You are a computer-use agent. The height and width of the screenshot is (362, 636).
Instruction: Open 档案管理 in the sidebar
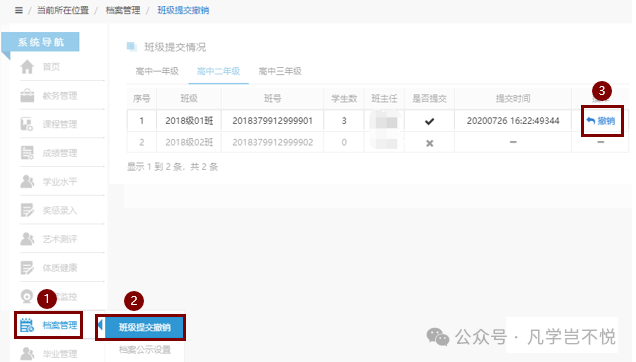click(x=60, y=325)
